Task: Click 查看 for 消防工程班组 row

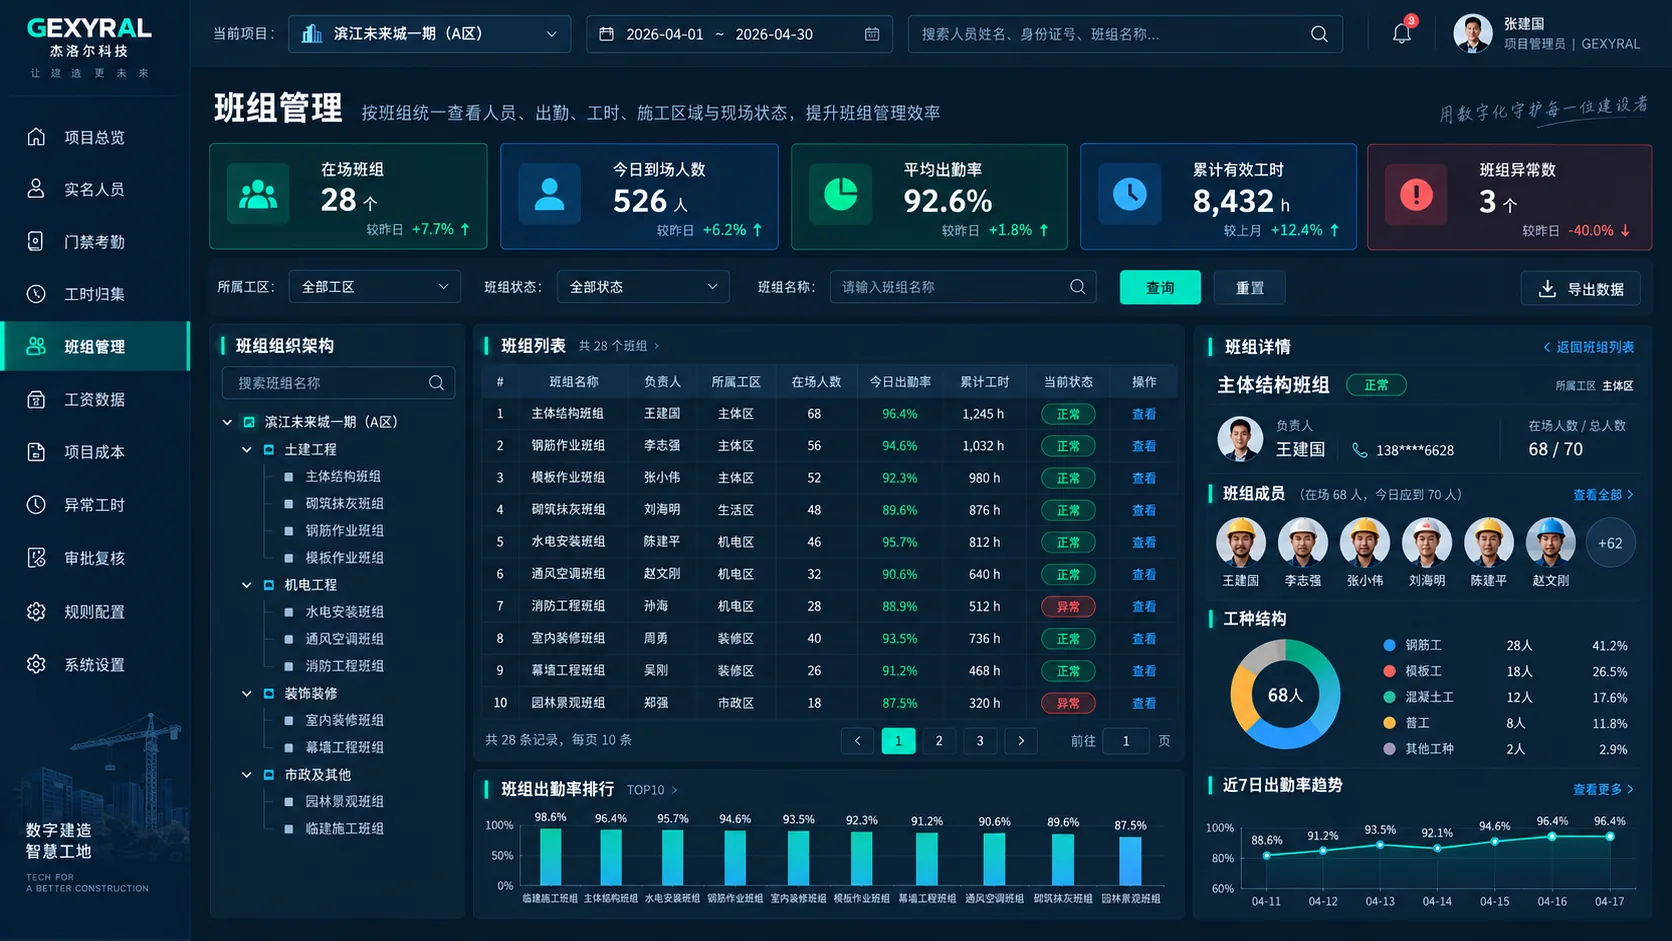Action: tap(1143, 606)
